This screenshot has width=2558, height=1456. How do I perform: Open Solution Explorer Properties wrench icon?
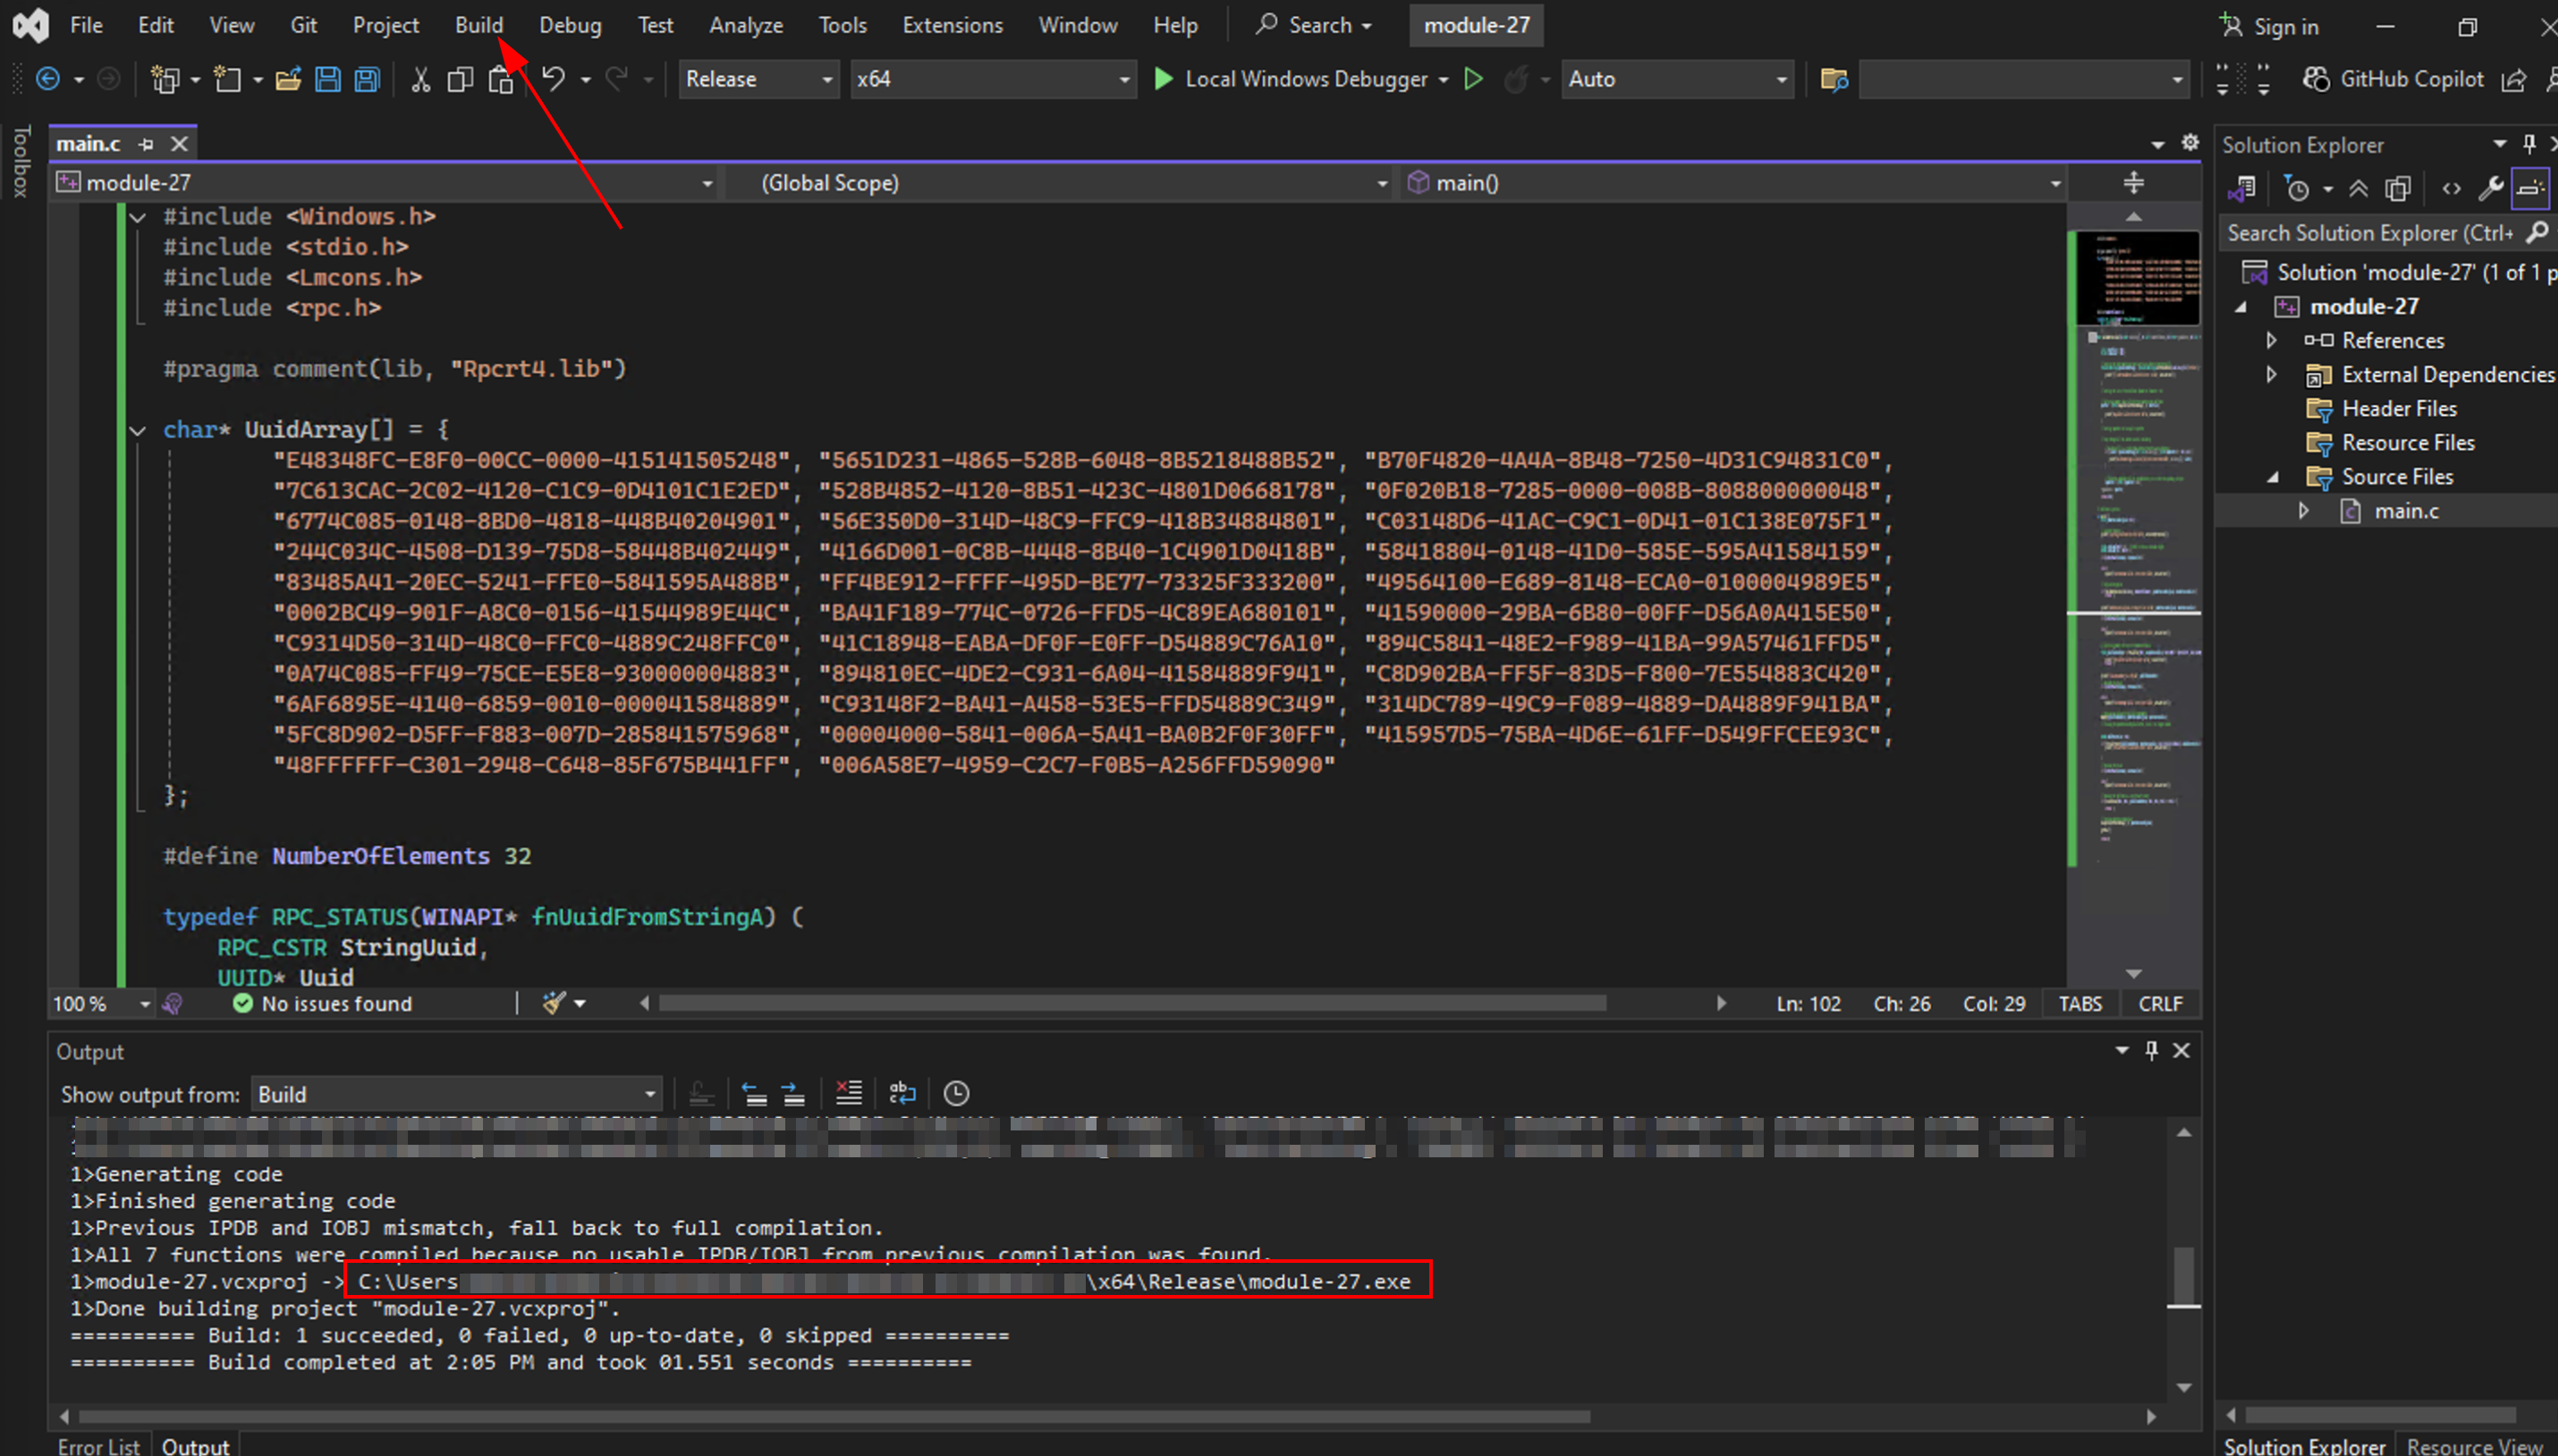pyautogui.click(x=2490, y=188)
